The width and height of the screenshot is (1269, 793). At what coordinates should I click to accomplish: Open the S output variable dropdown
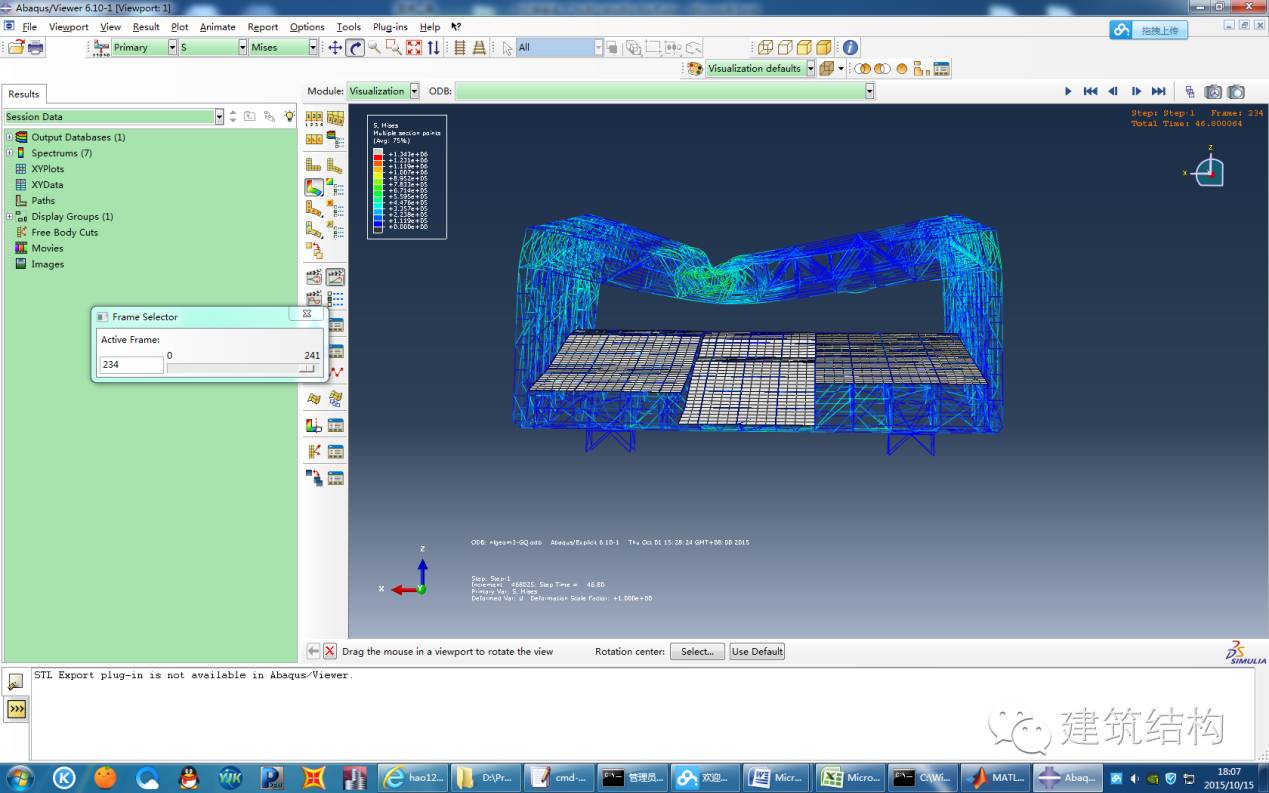242,47
